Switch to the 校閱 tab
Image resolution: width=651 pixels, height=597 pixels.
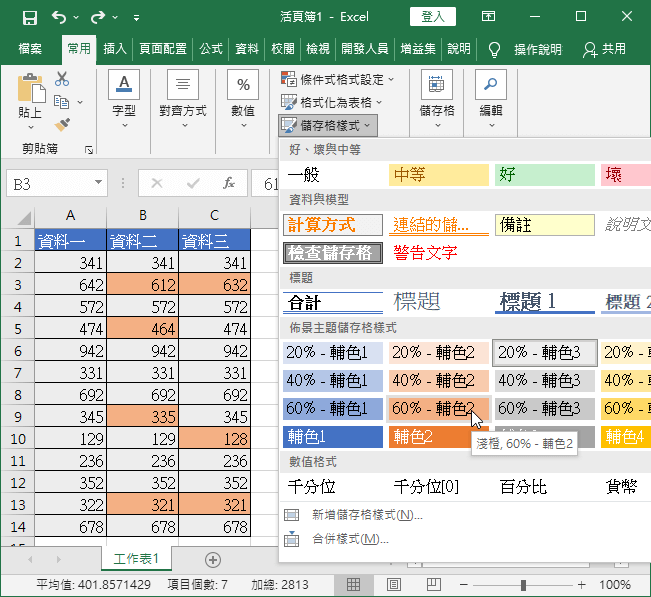click(282, 49)
